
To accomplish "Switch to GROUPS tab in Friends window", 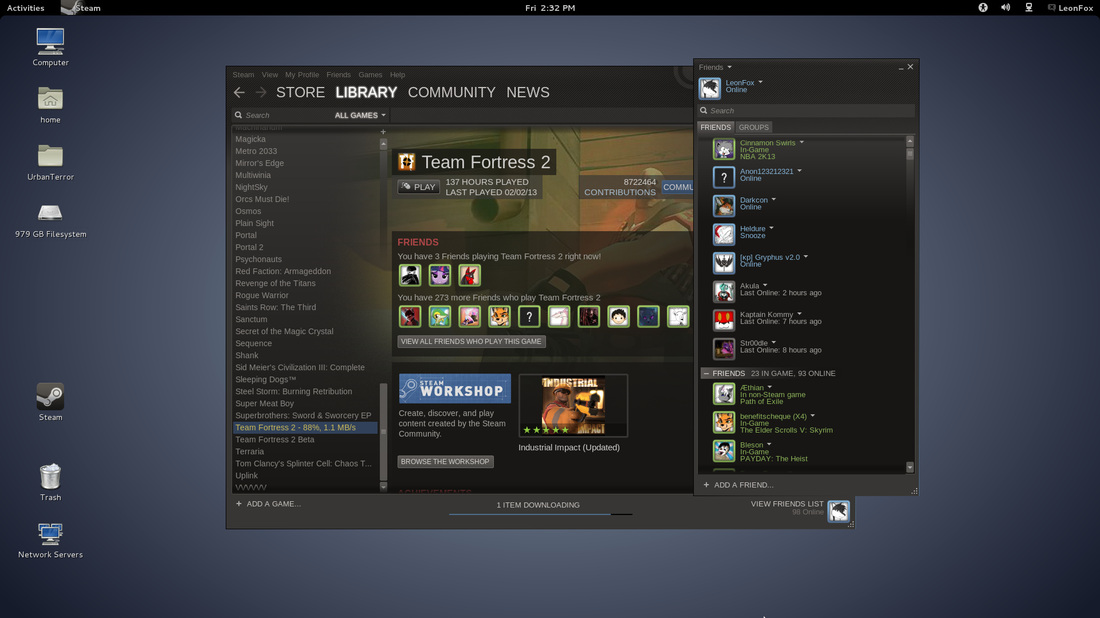I will [x=753, y=127].
